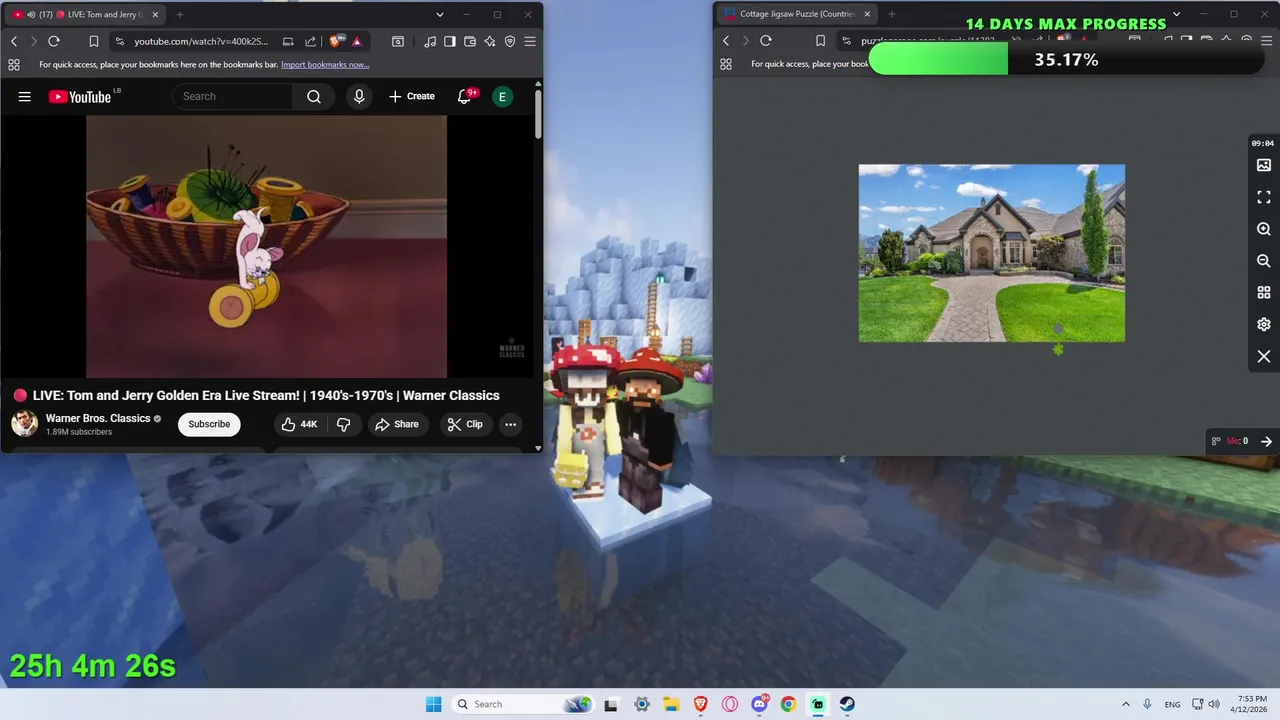Select the LIVE: Tom and Jerry tab

[85, 14]
